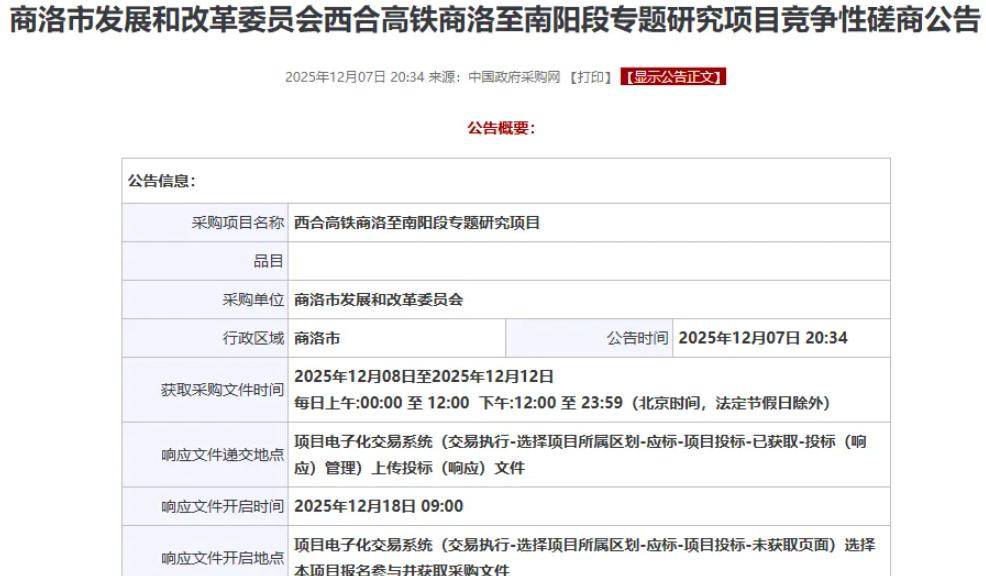This screenshot has height=576, width=986.
Task: Click the 响应文件开启地点 label cell
Action: [x=222, y=557]
